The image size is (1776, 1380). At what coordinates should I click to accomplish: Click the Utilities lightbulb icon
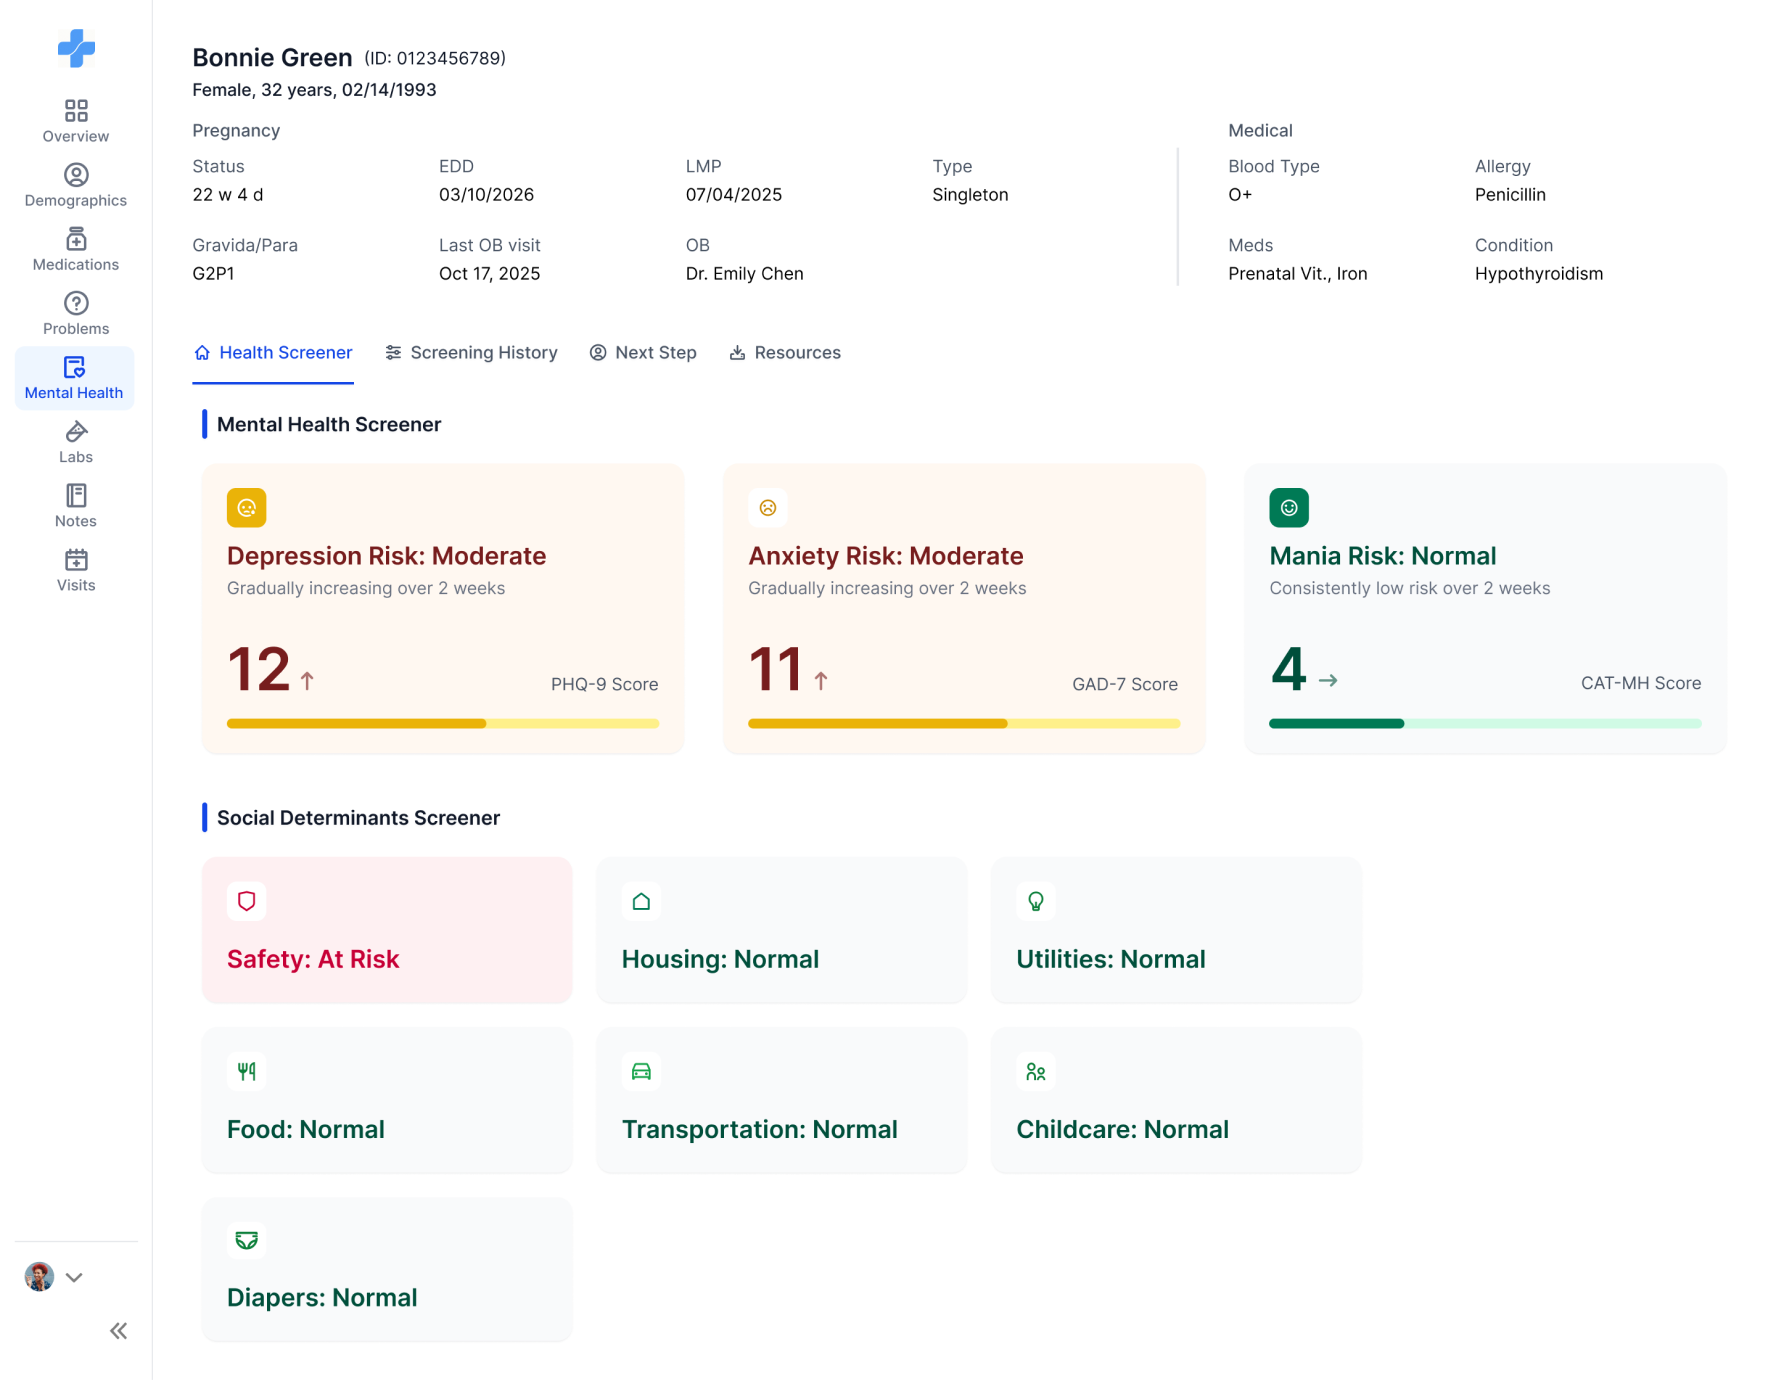click(1036, 901)
